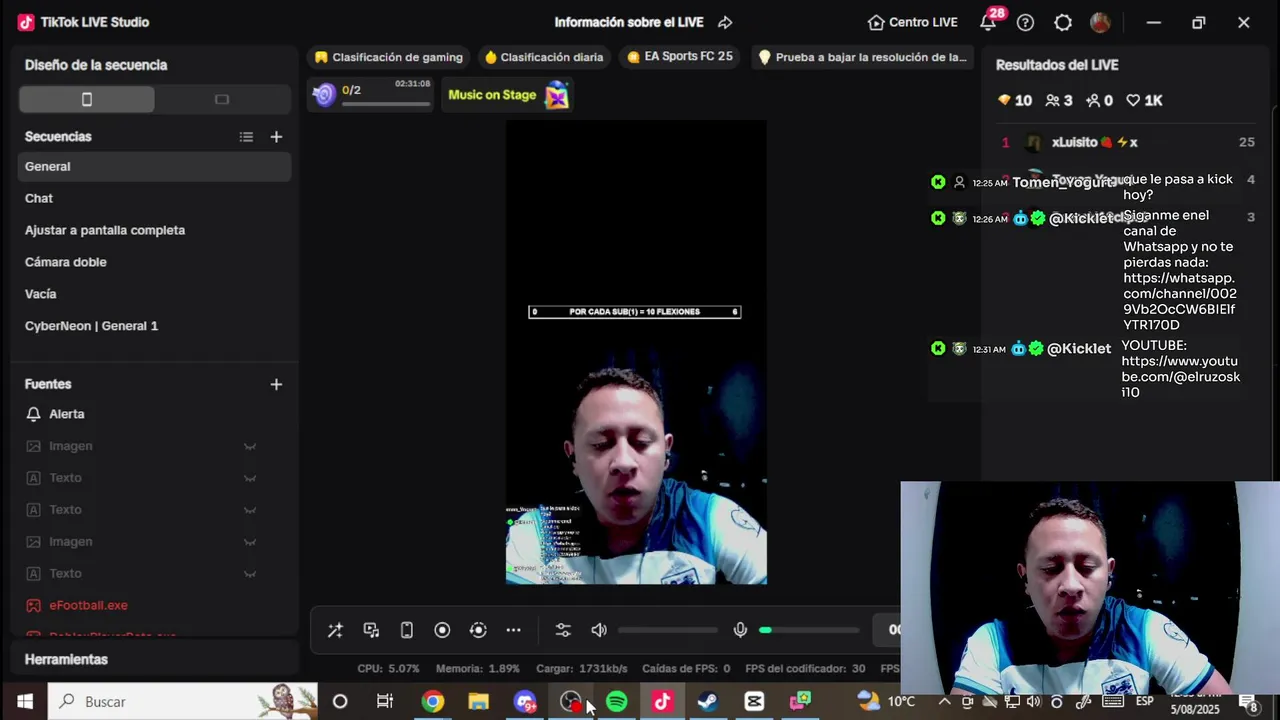The width and height of the screenshot is (1280, 720).
Task: Add a new source with Fuentes plus
Action: click(x=276, y=384)
